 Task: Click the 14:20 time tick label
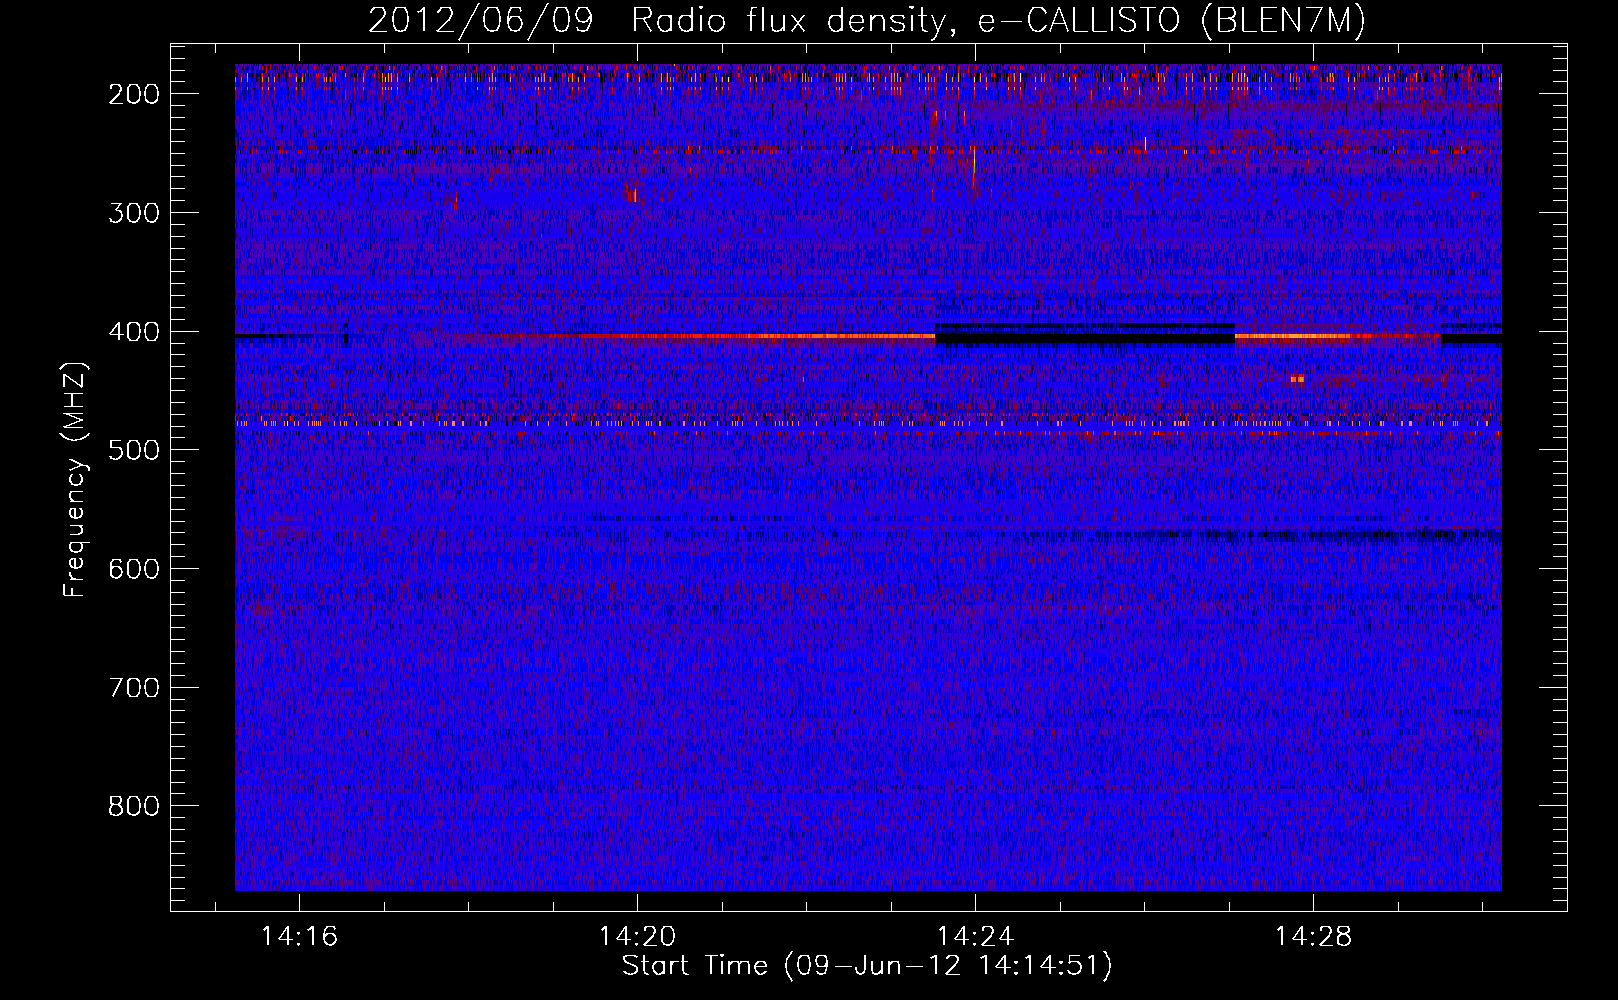[637, 937]
